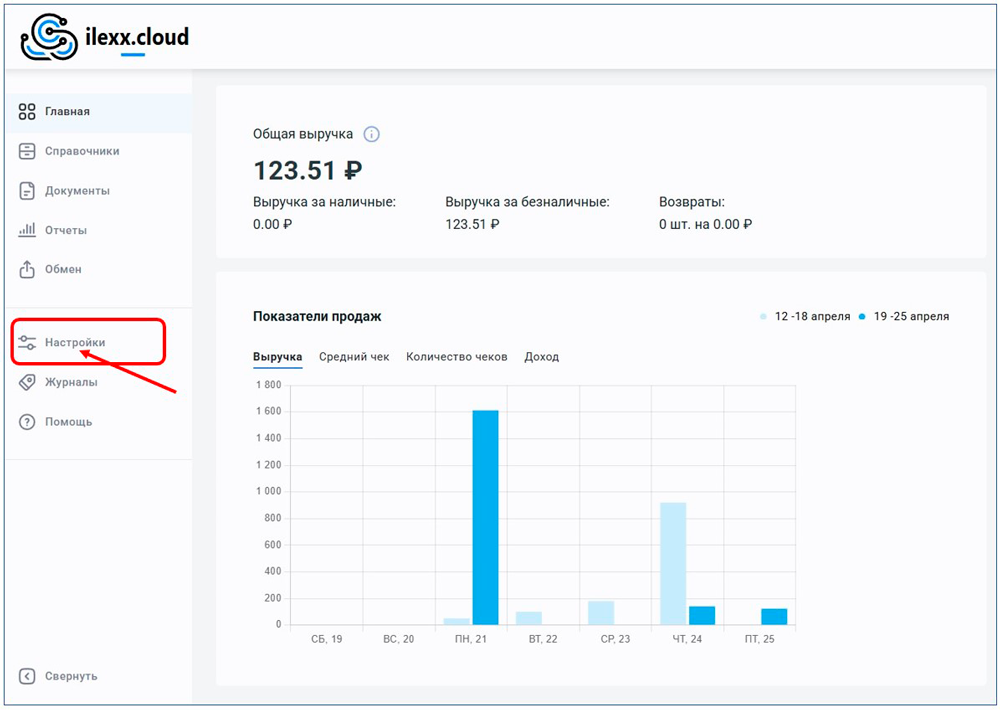This screenshot has width=1000, height=710.
Task: Toggle the 19-25 апреля legend series
Action: [904, 317]
